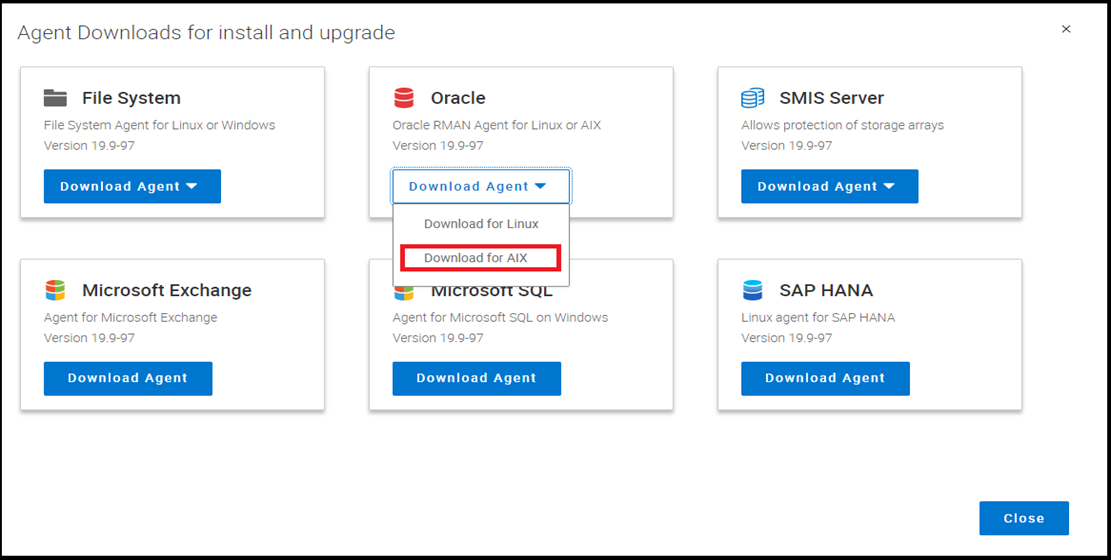The height and width of the screenshot is (560, 1111).
Task: Click the File System folder icon
Action: 55,98
